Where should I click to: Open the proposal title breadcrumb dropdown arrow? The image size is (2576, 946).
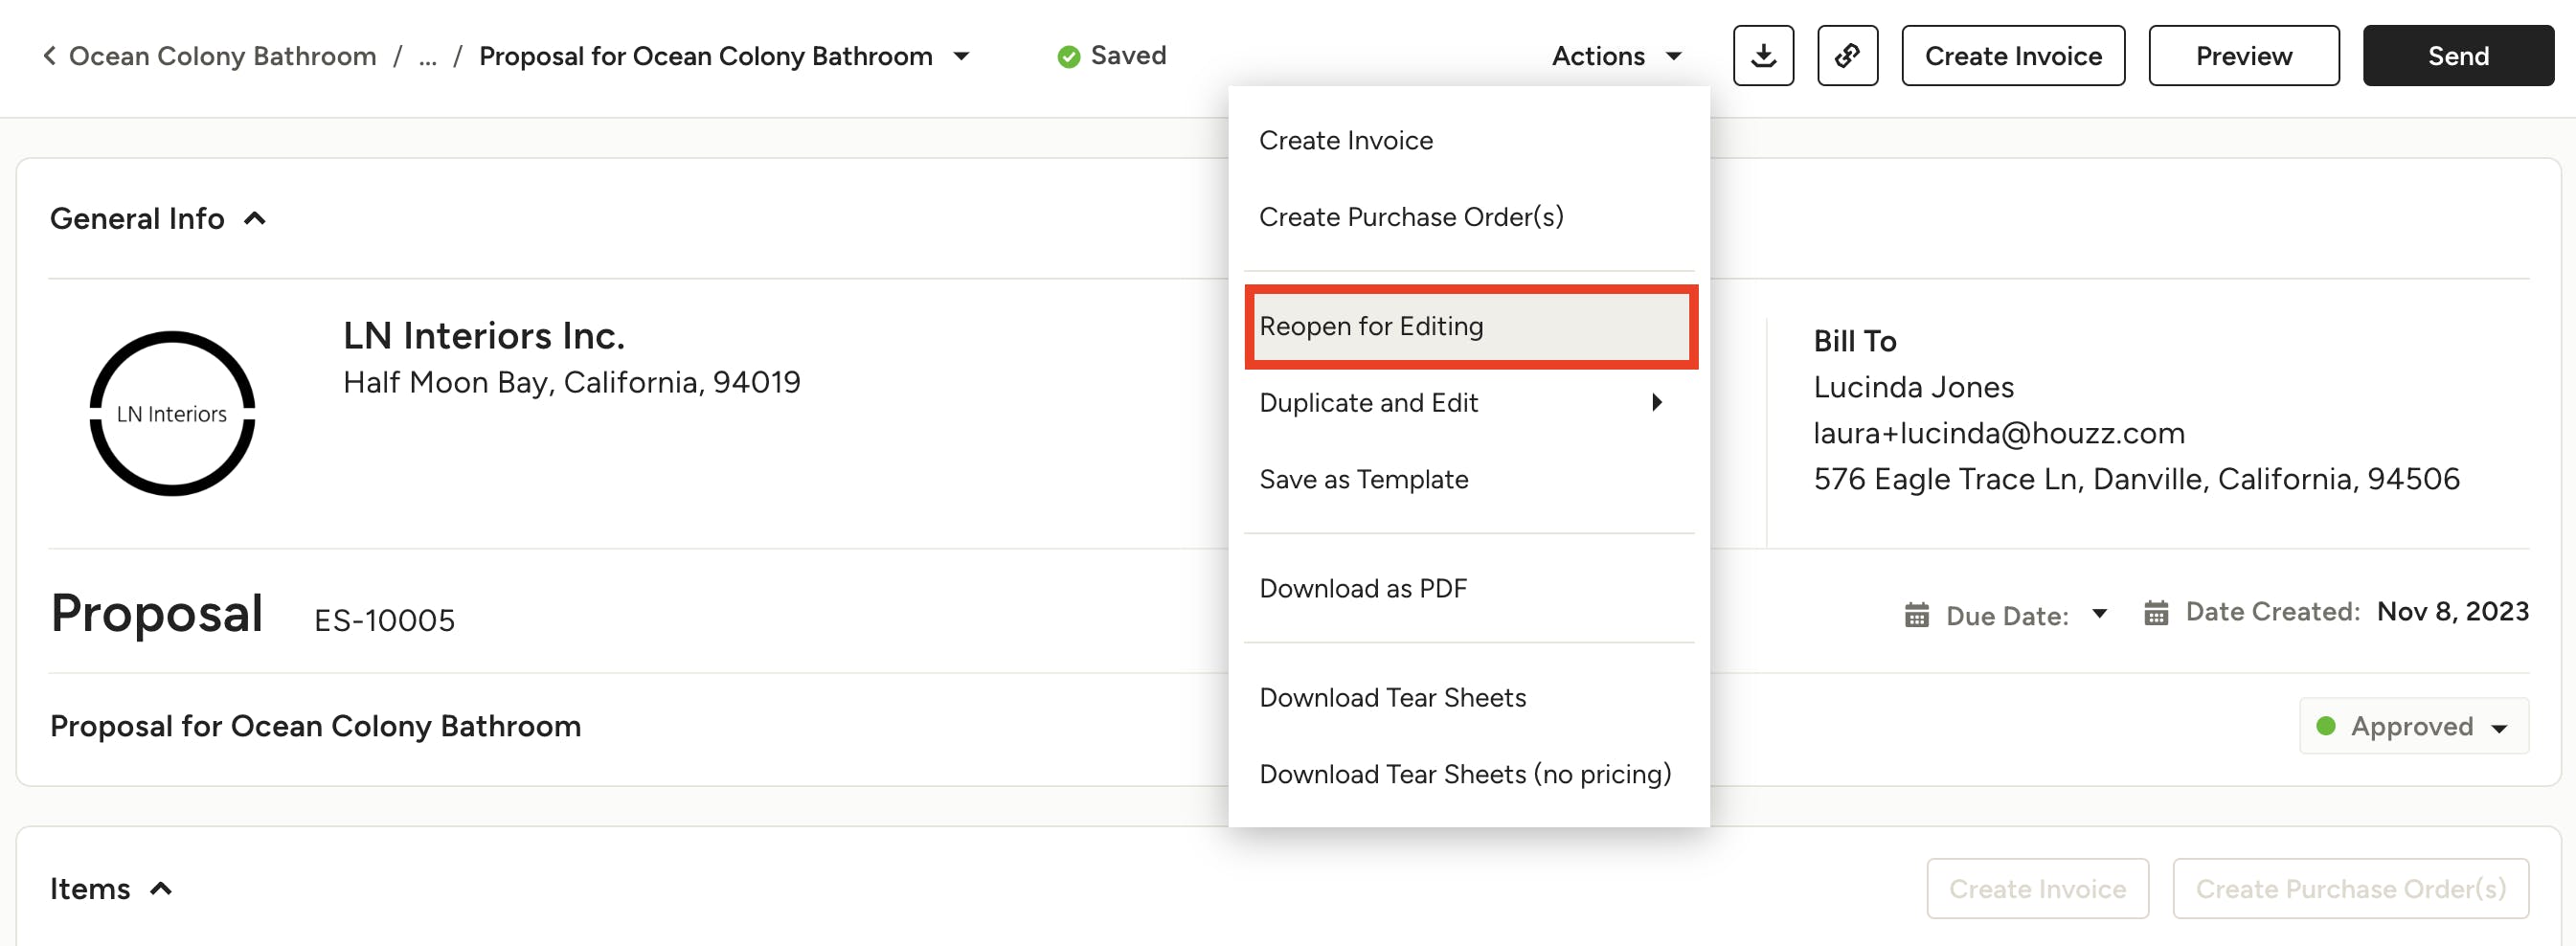[961, 57]
